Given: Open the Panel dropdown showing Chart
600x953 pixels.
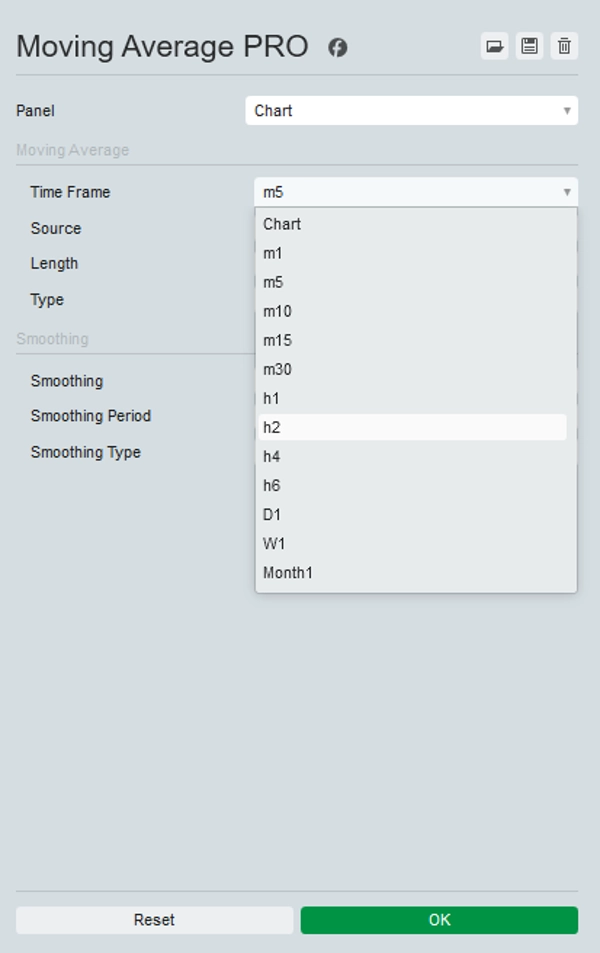Looking at the screenshot, I should click(x=411, y=111).
